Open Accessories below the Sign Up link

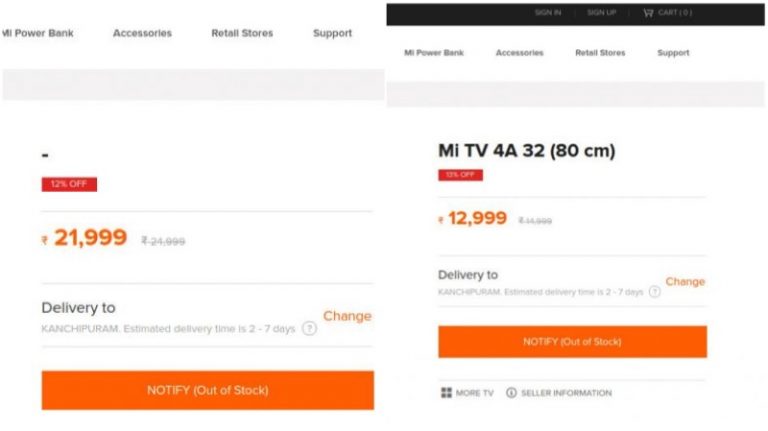pyautogui.click(x=519, y=53)
